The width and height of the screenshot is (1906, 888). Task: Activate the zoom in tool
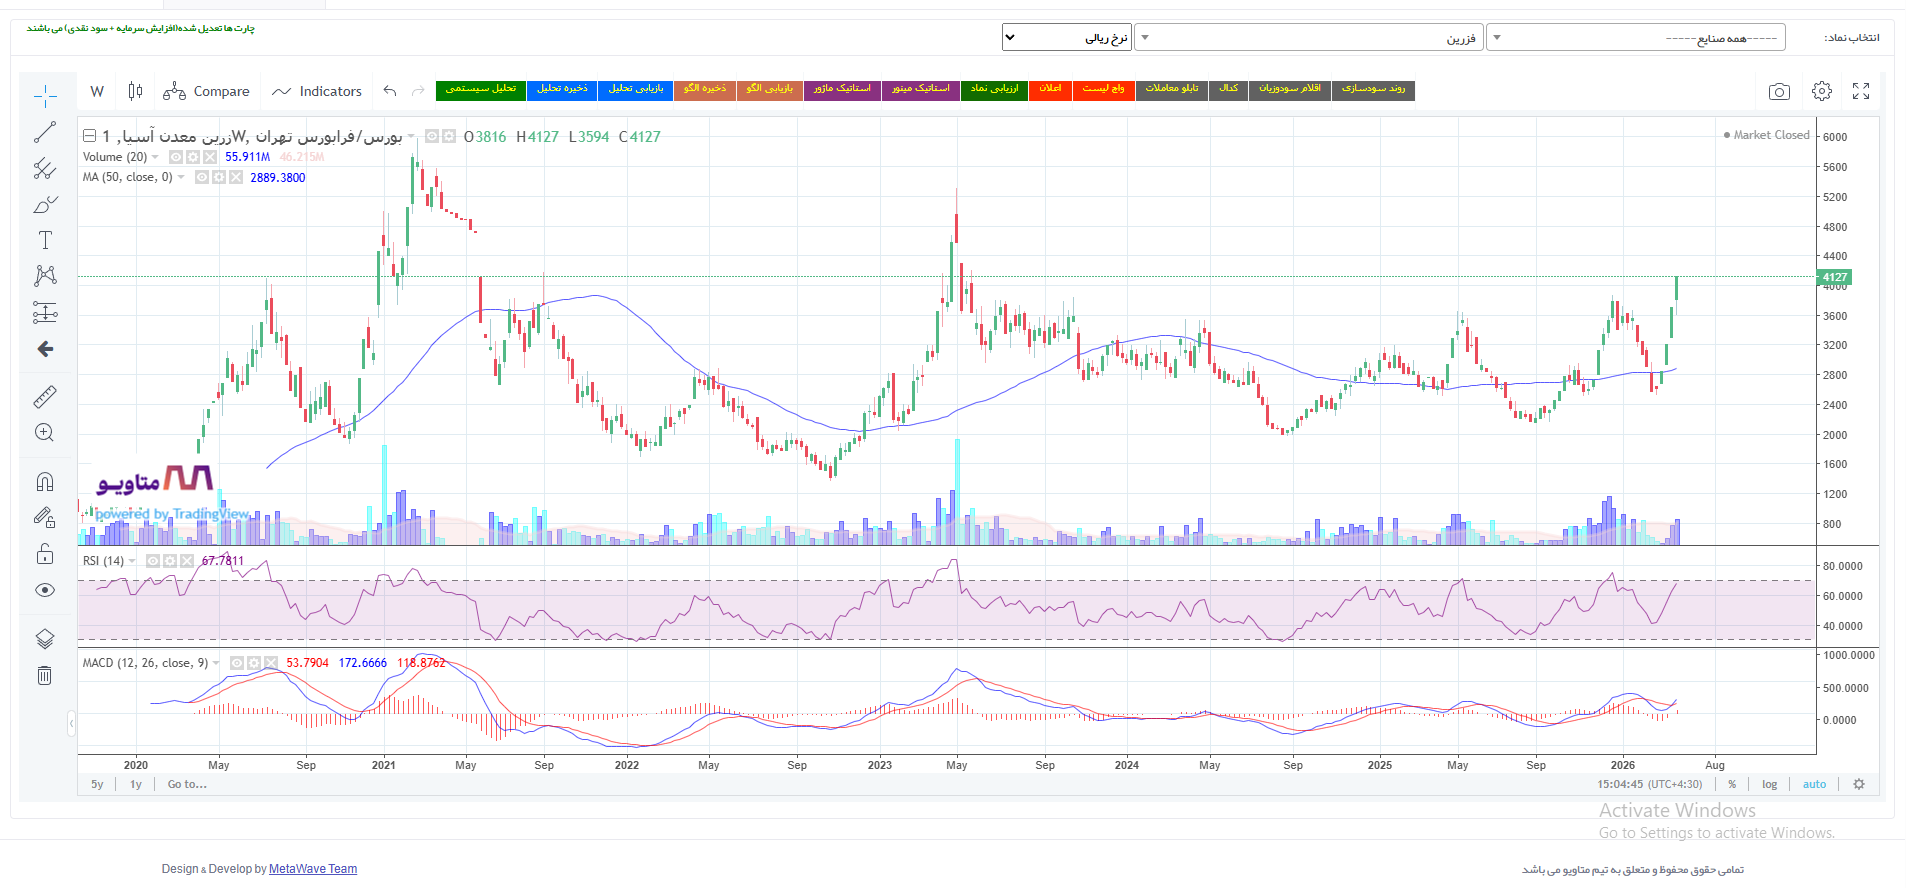pyautogui.click(x=45, y=433)
